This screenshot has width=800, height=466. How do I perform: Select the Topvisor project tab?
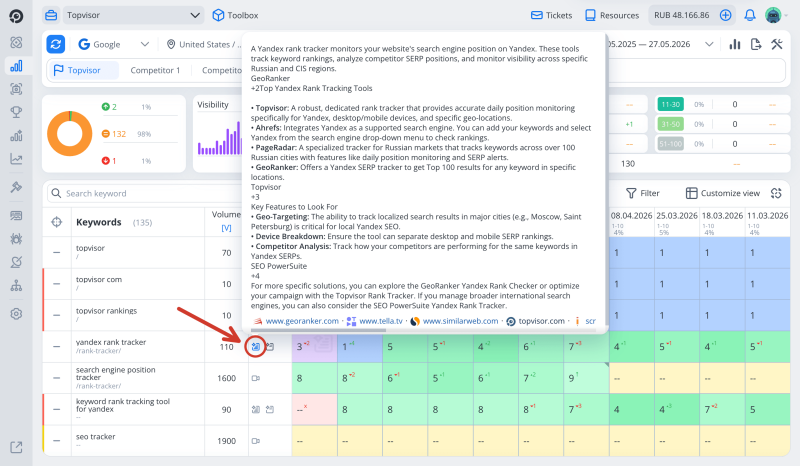click(83, 70)
